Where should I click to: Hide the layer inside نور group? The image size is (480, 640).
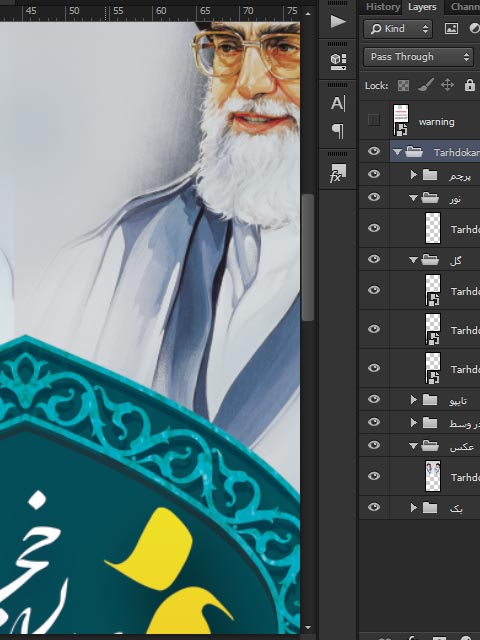click(373, 228)
